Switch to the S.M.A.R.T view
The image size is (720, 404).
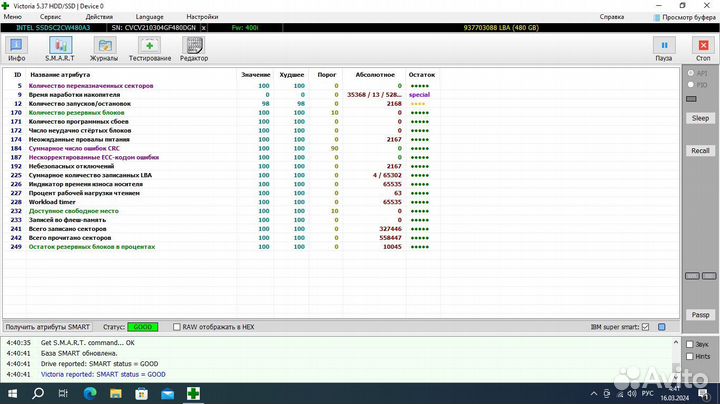[60, 49]
